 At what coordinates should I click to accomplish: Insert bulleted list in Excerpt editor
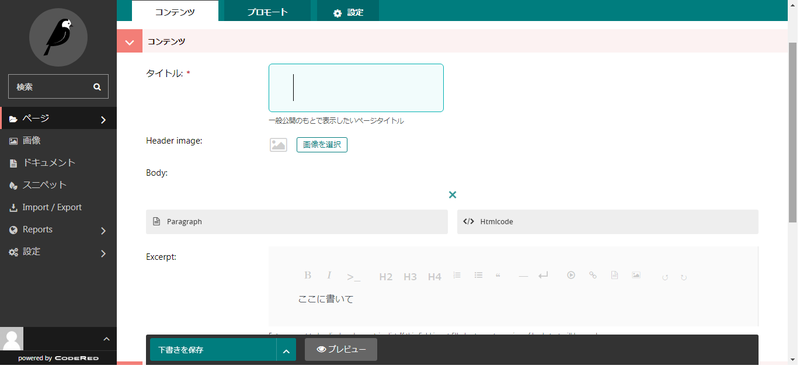[478, 275]
